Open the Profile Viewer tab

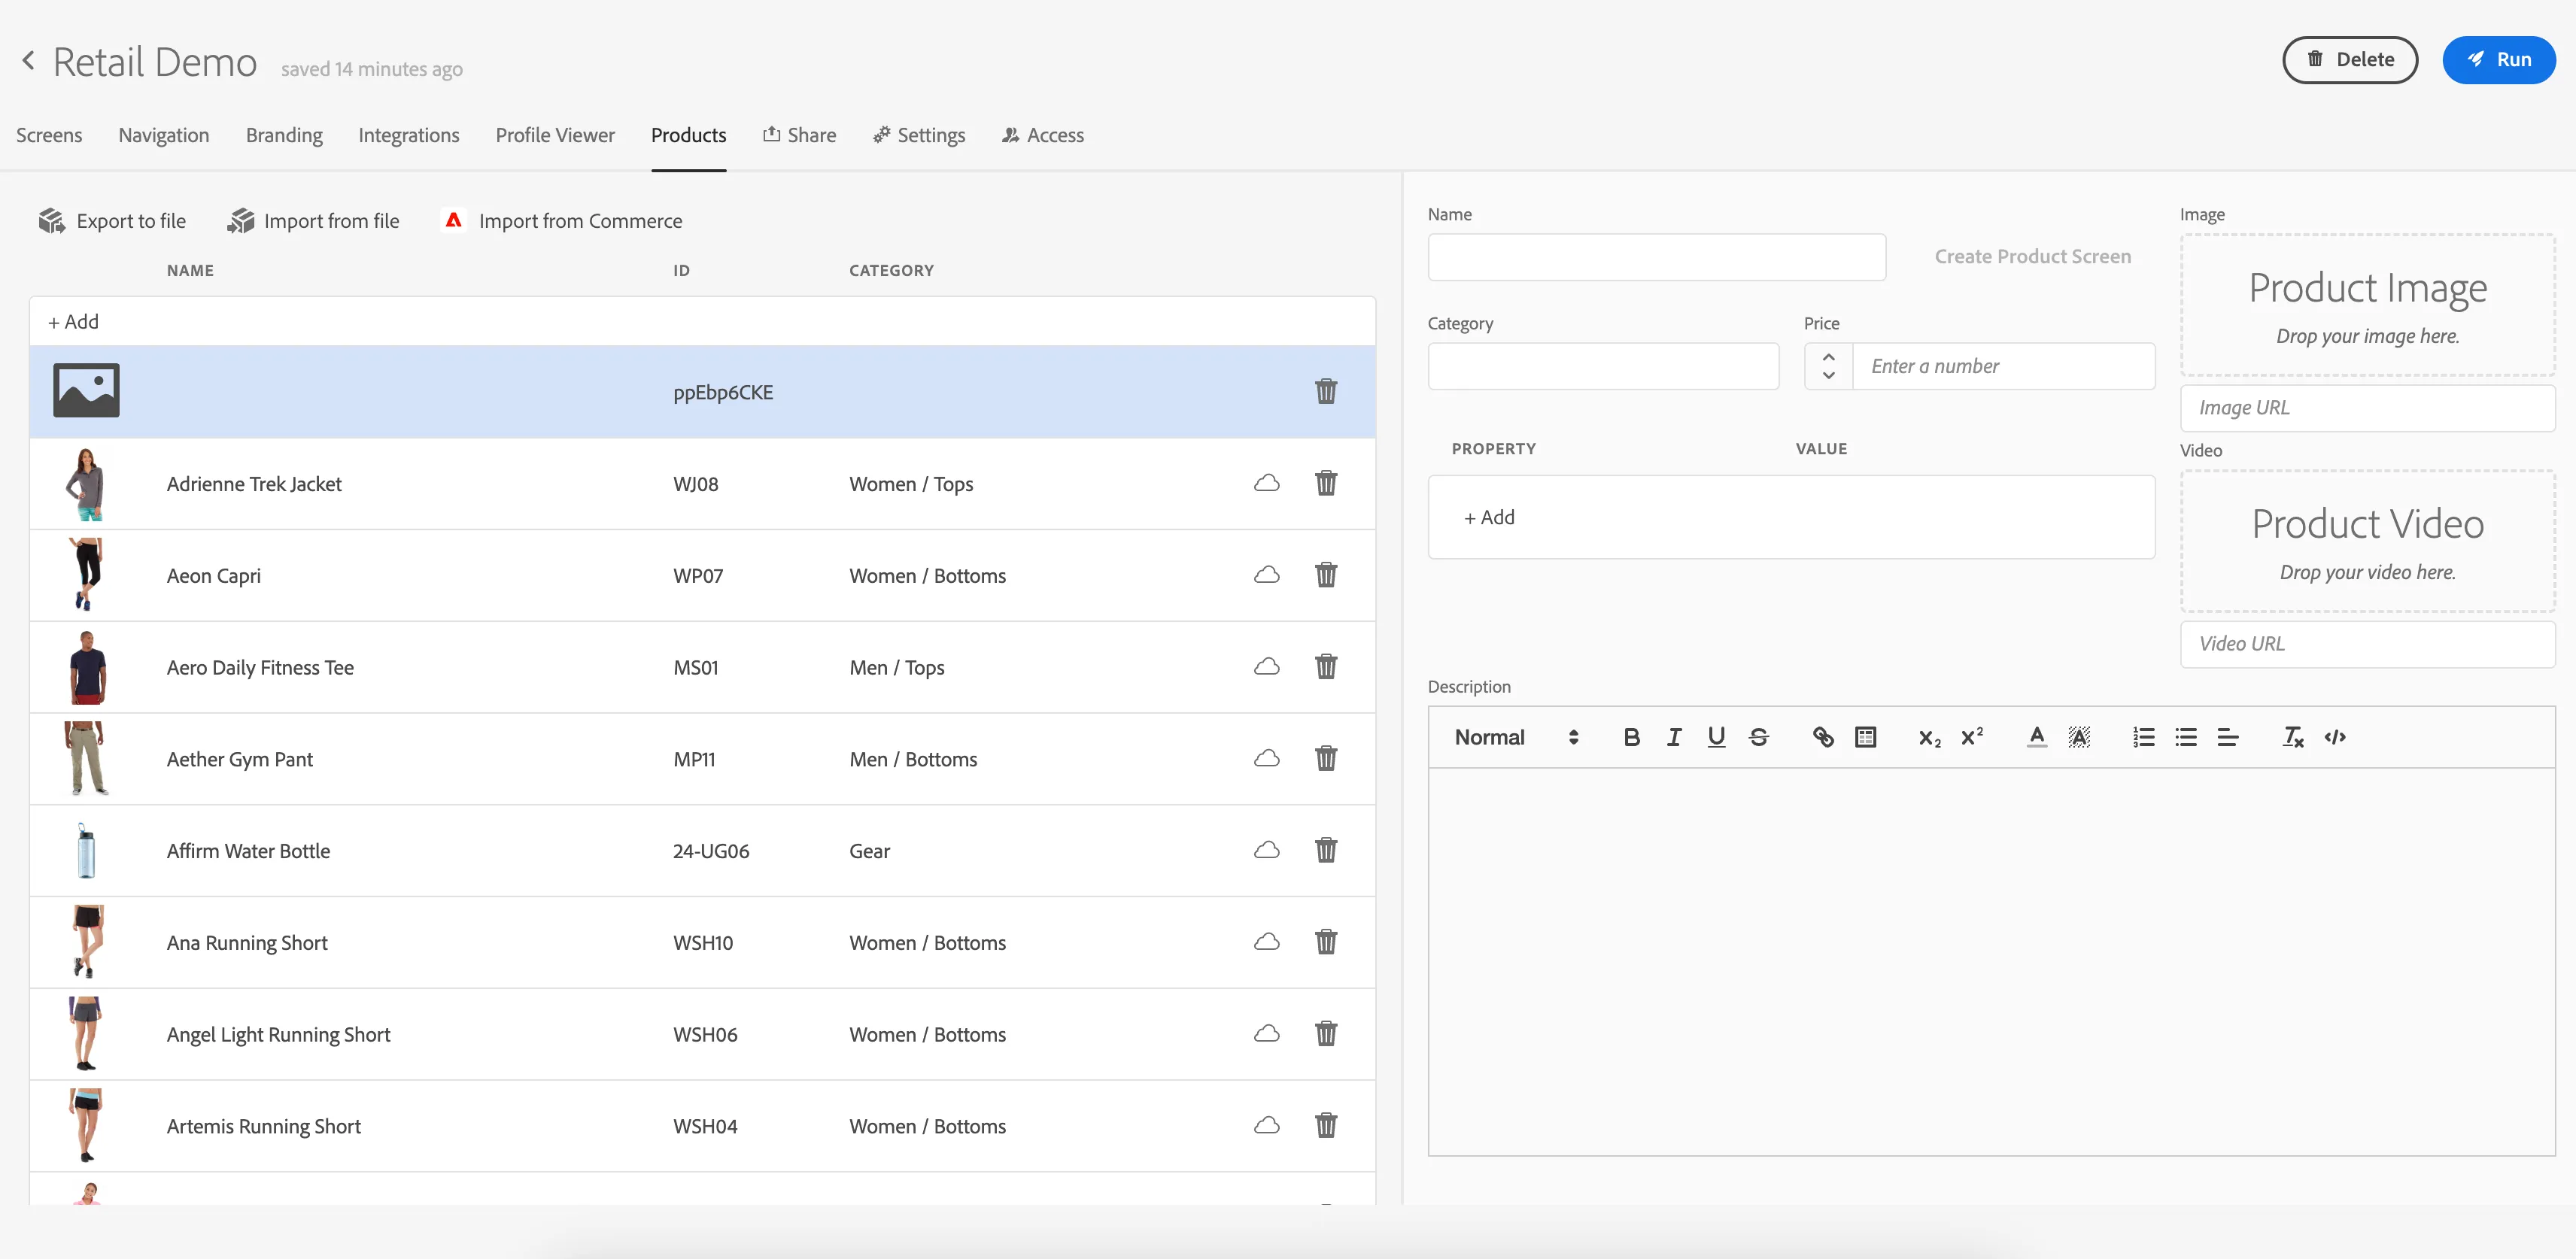555,135
